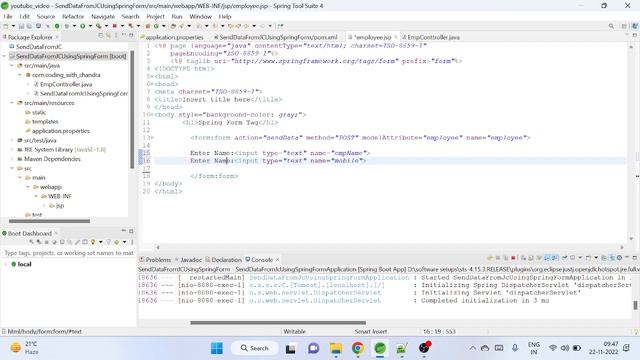Viewport: 640px width, 360px height.
Task: Expand the src/test/java folder
Action: (x=12, y=140)
